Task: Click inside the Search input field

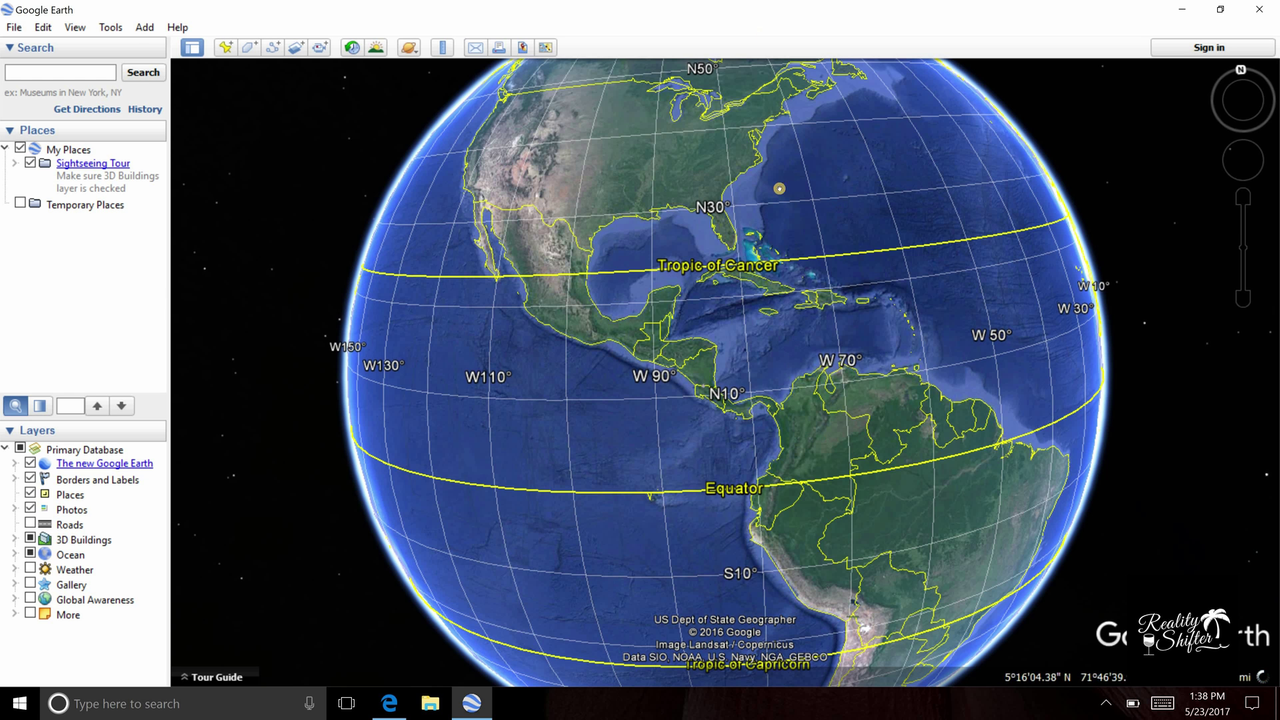Action: point(61,73)
